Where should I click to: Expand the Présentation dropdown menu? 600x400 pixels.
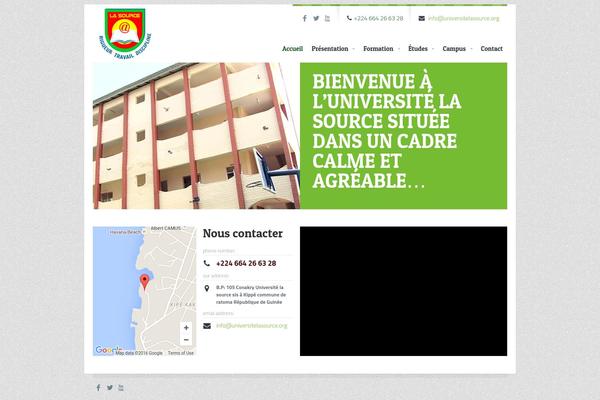point(331,48)
